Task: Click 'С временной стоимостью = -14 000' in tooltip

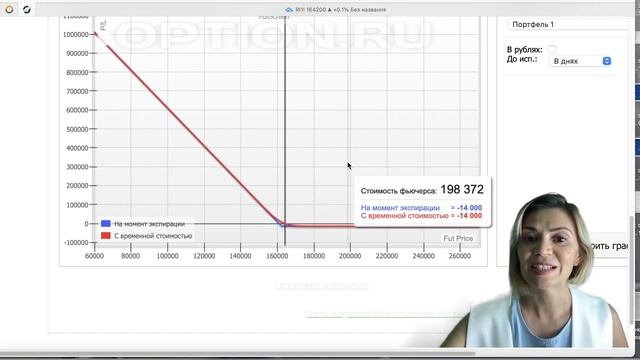Action: [x=421, y=216]
